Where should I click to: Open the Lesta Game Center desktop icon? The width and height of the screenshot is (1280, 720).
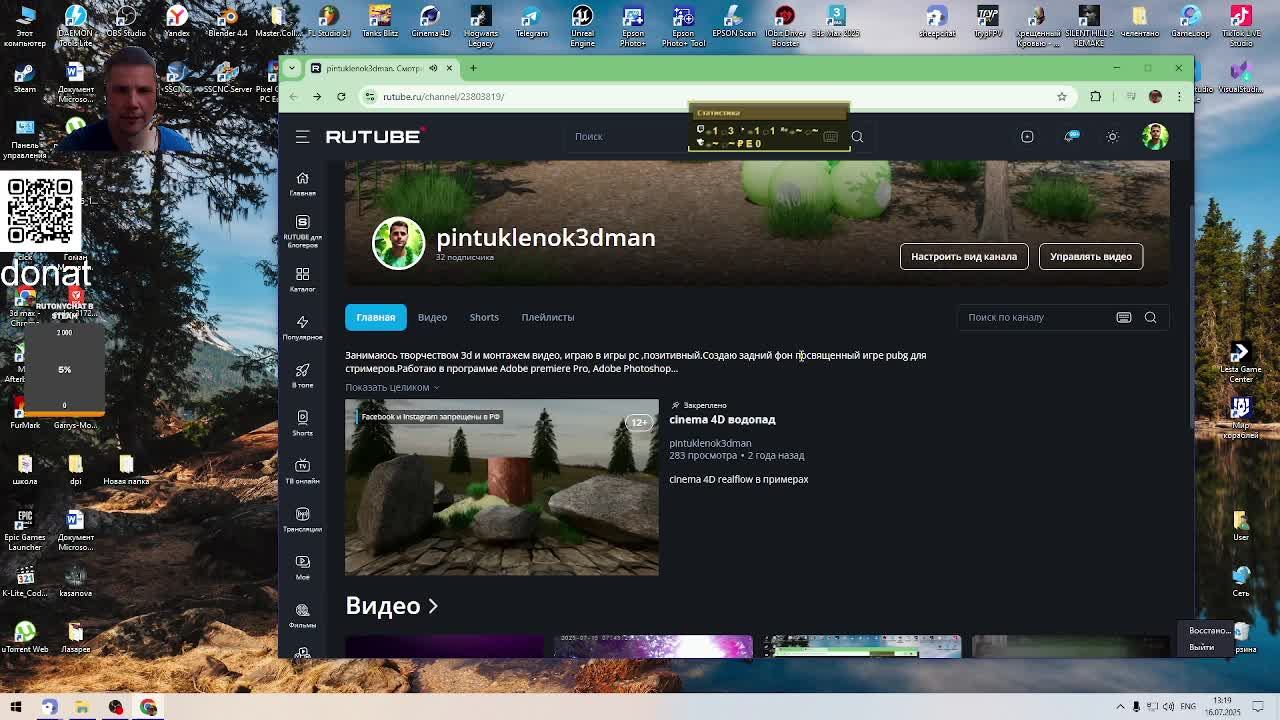tap(1241, 362)
